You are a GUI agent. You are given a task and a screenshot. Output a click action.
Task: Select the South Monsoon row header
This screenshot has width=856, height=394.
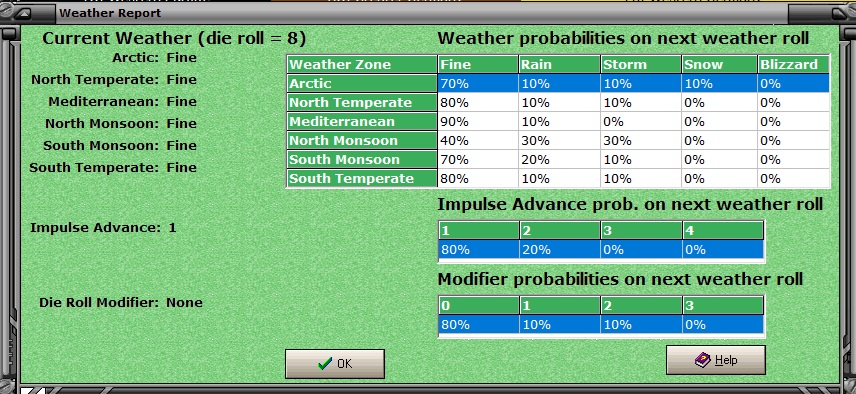point(362,160)
